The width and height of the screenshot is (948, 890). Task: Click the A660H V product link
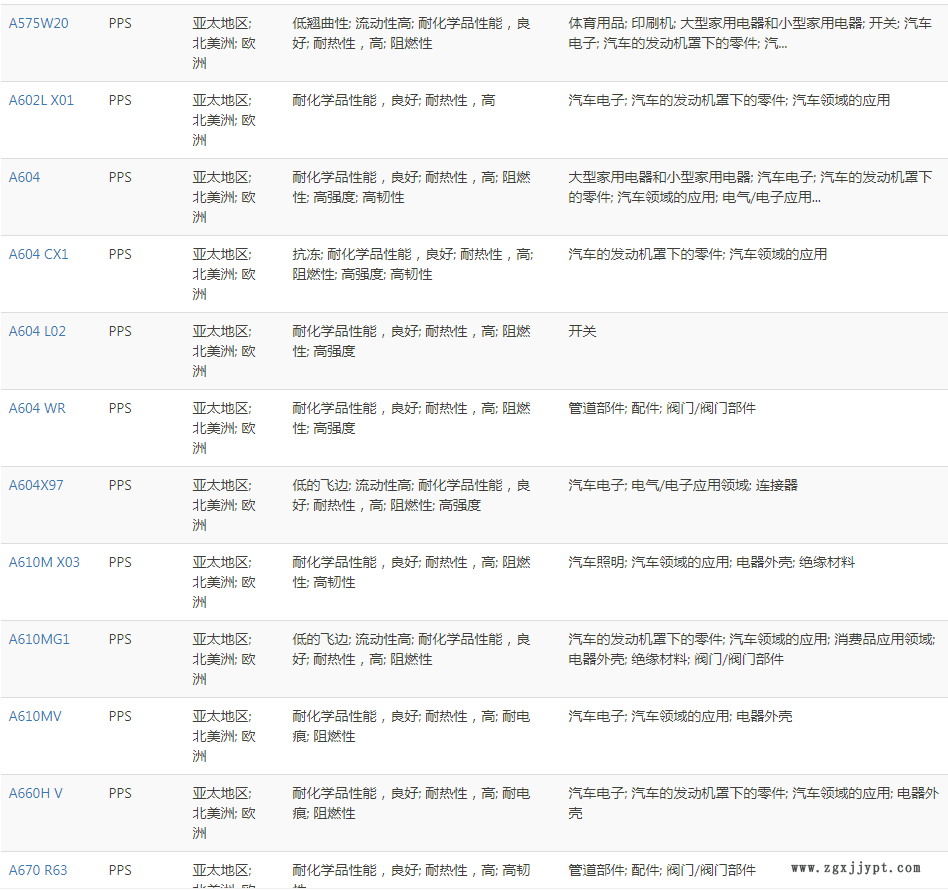(36, 793)
